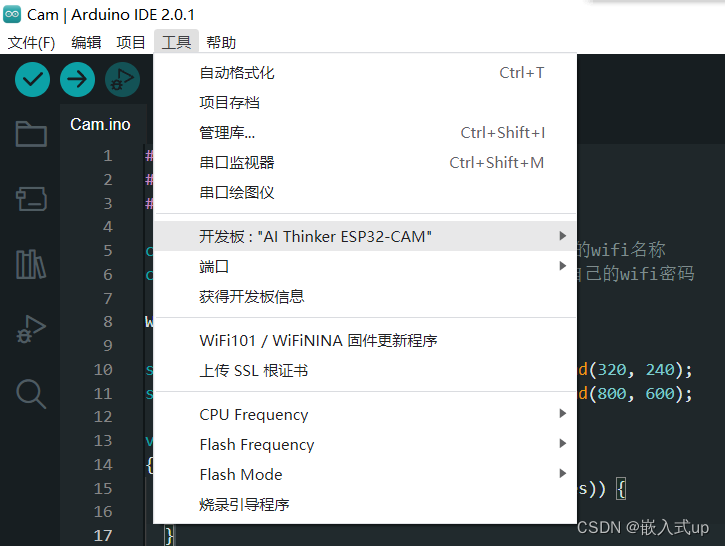Open WiFi101 / WiFiNINA 固件更新程序
This screenshot has width=725, height=546.
(365, 341)
